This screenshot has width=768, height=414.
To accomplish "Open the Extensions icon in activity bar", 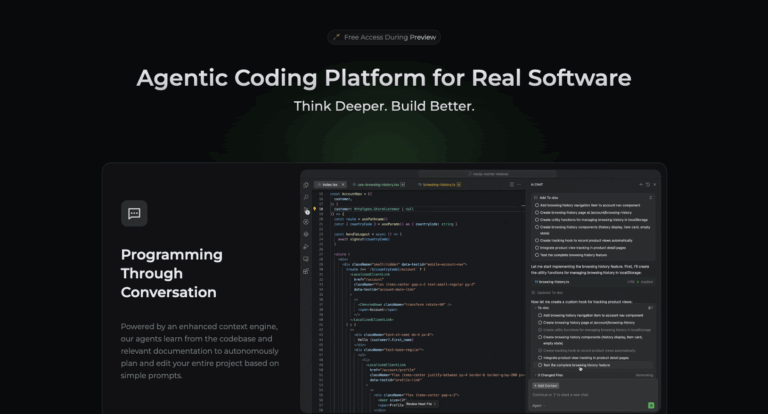I will 306,271.
